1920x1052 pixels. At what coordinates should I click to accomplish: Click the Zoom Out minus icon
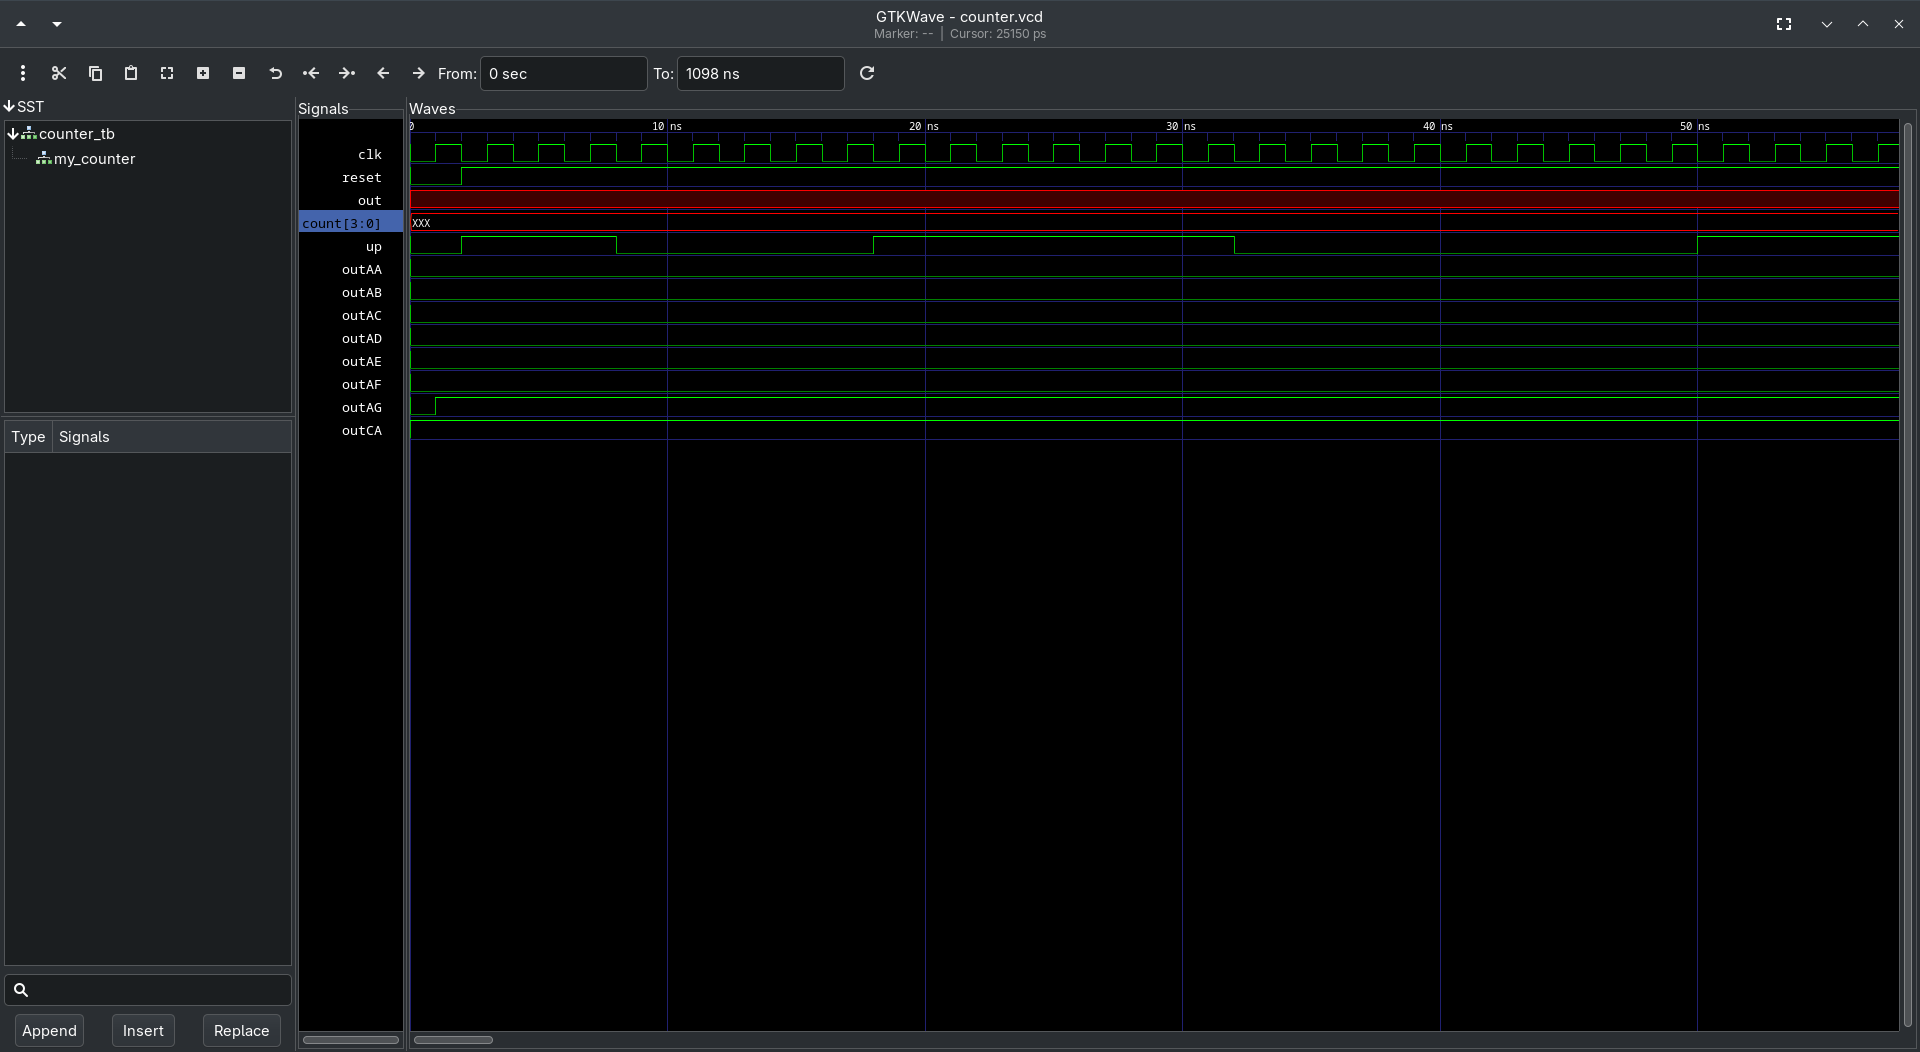(239, 73)
